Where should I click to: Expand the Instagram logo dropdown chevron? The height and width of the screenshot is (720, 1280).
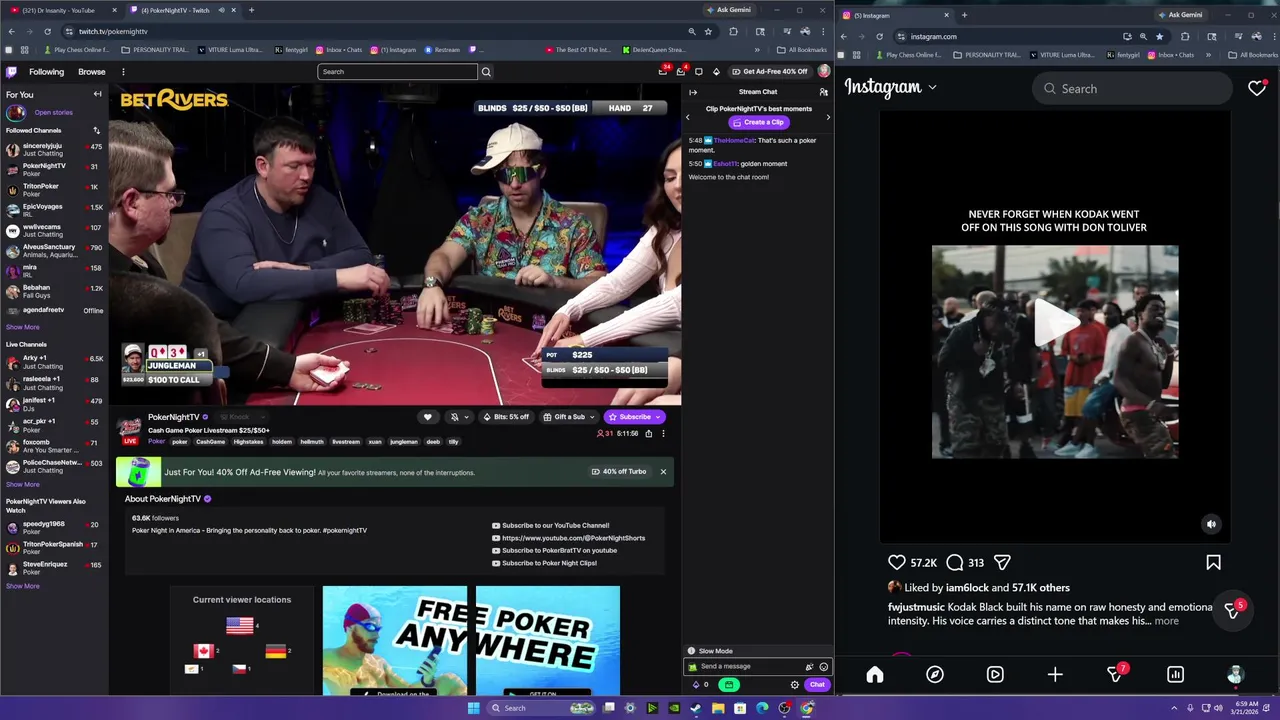point(932,88)
